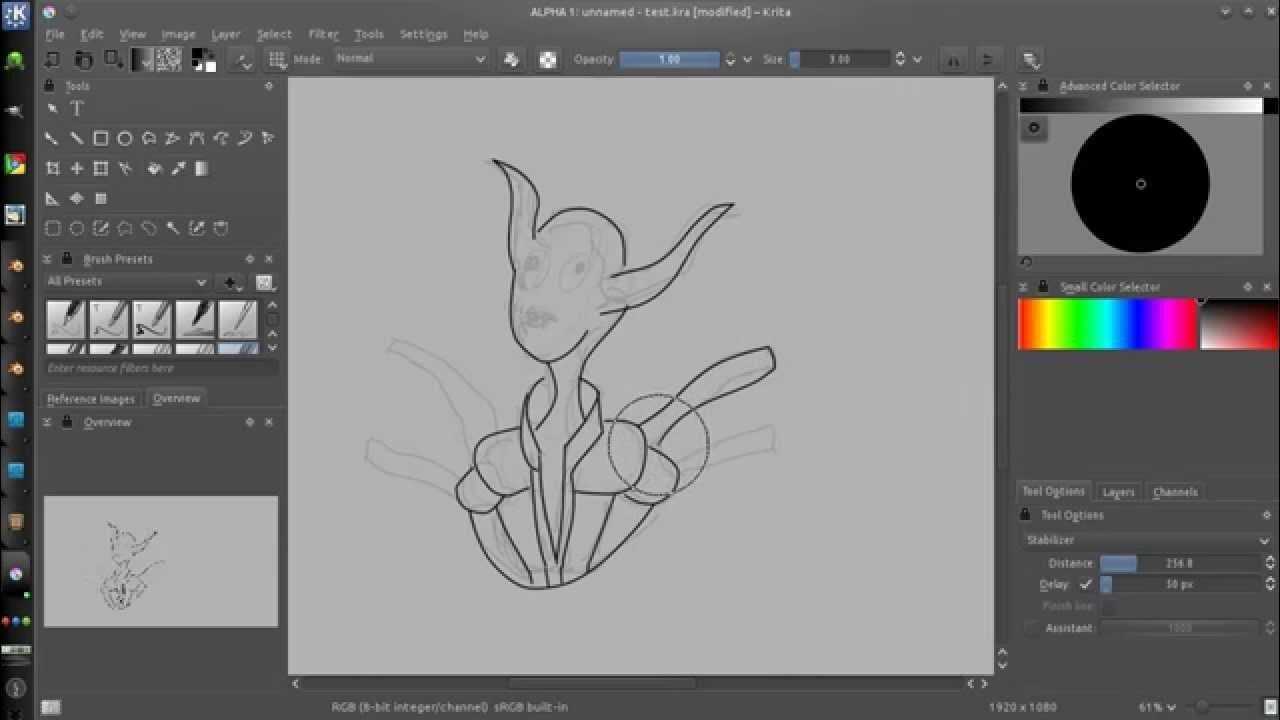Click the Advanced Color Selector settings icon
1280x720 pixels.
1034,128
